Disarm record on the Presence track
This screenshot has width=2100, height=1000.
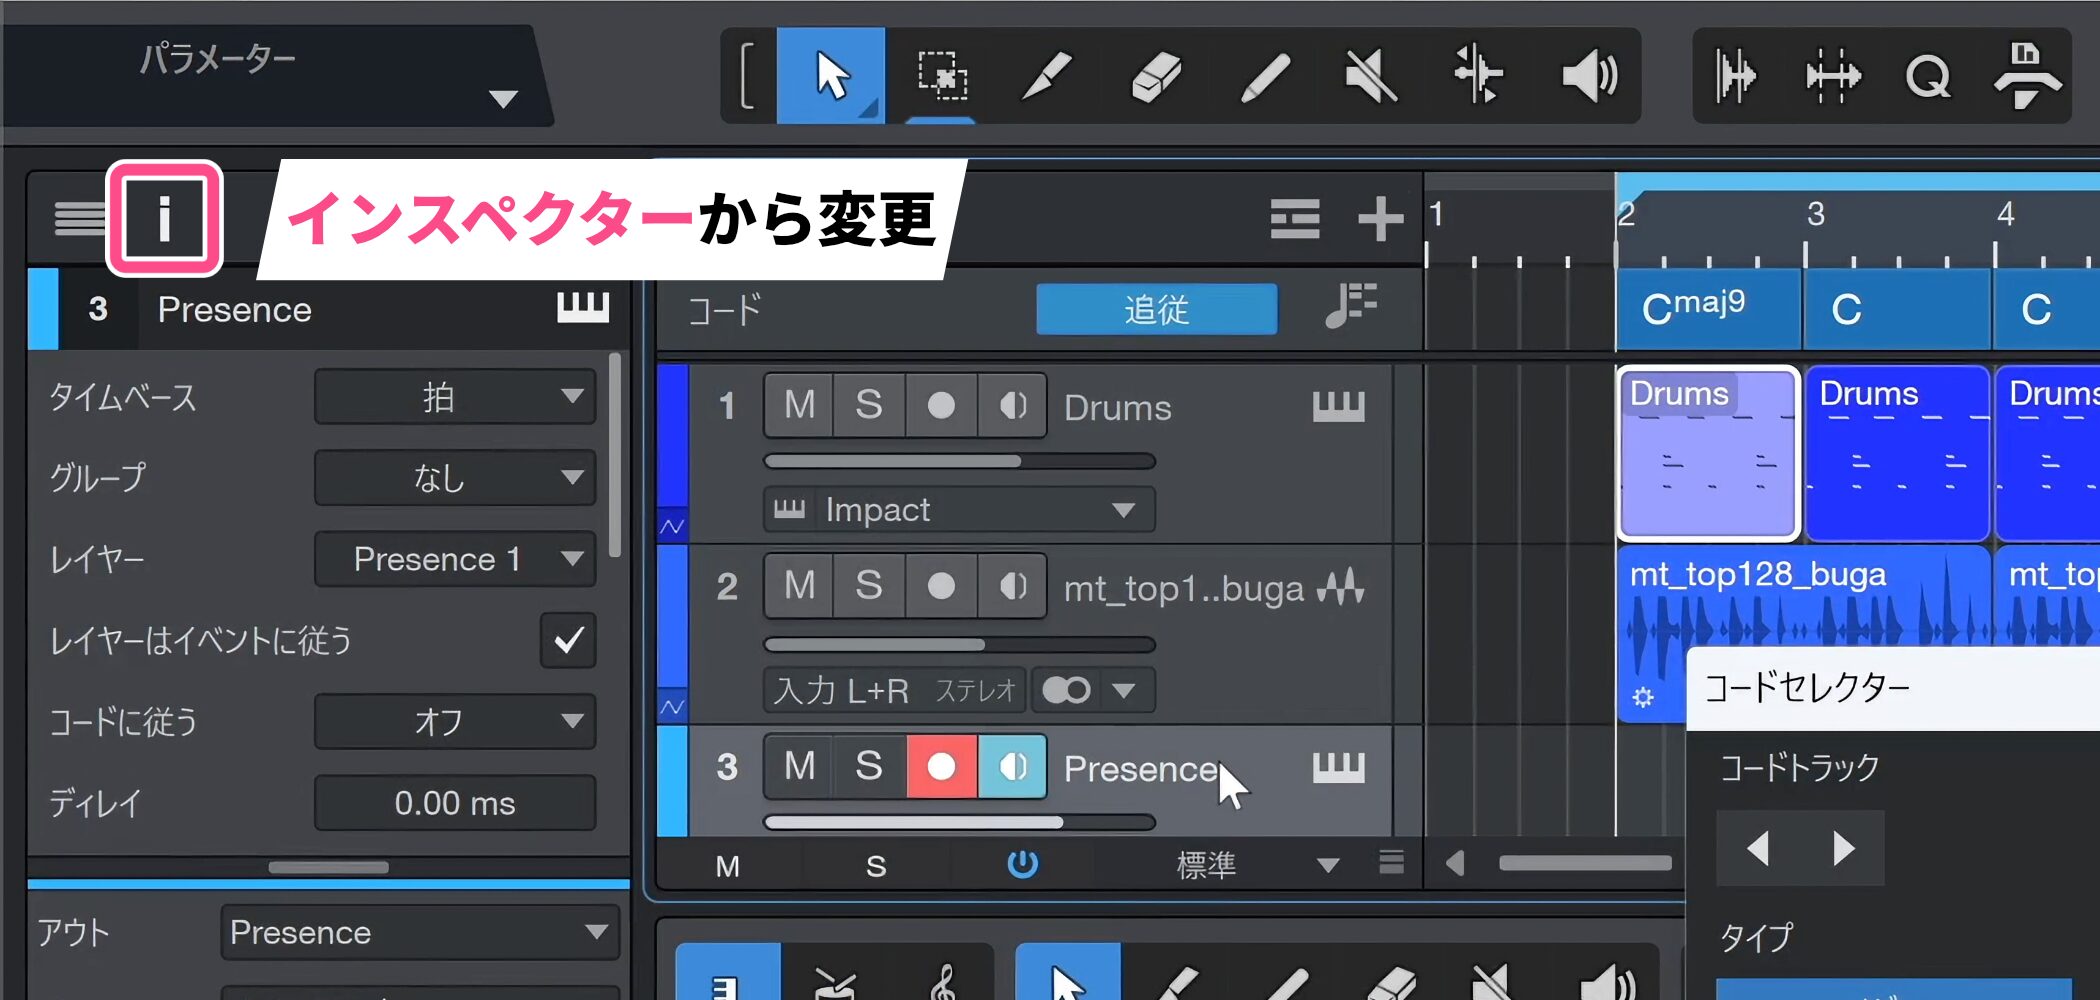[x=941, y=767]
